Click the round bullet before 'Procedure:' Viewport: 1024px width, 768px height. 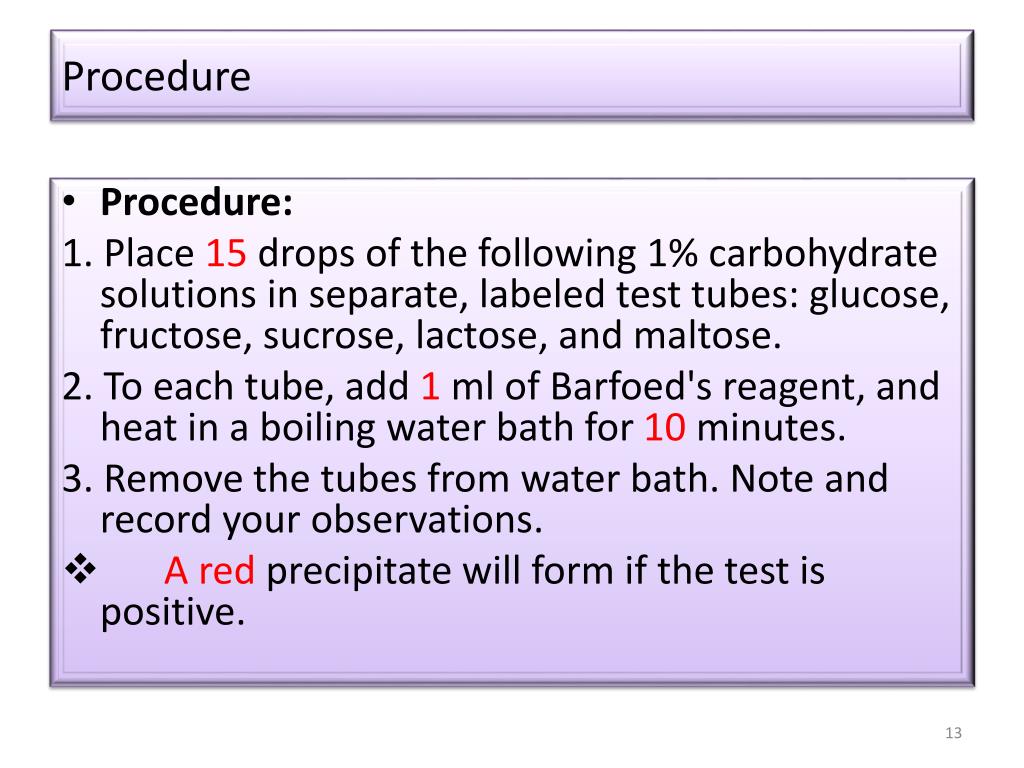(69, 202)
